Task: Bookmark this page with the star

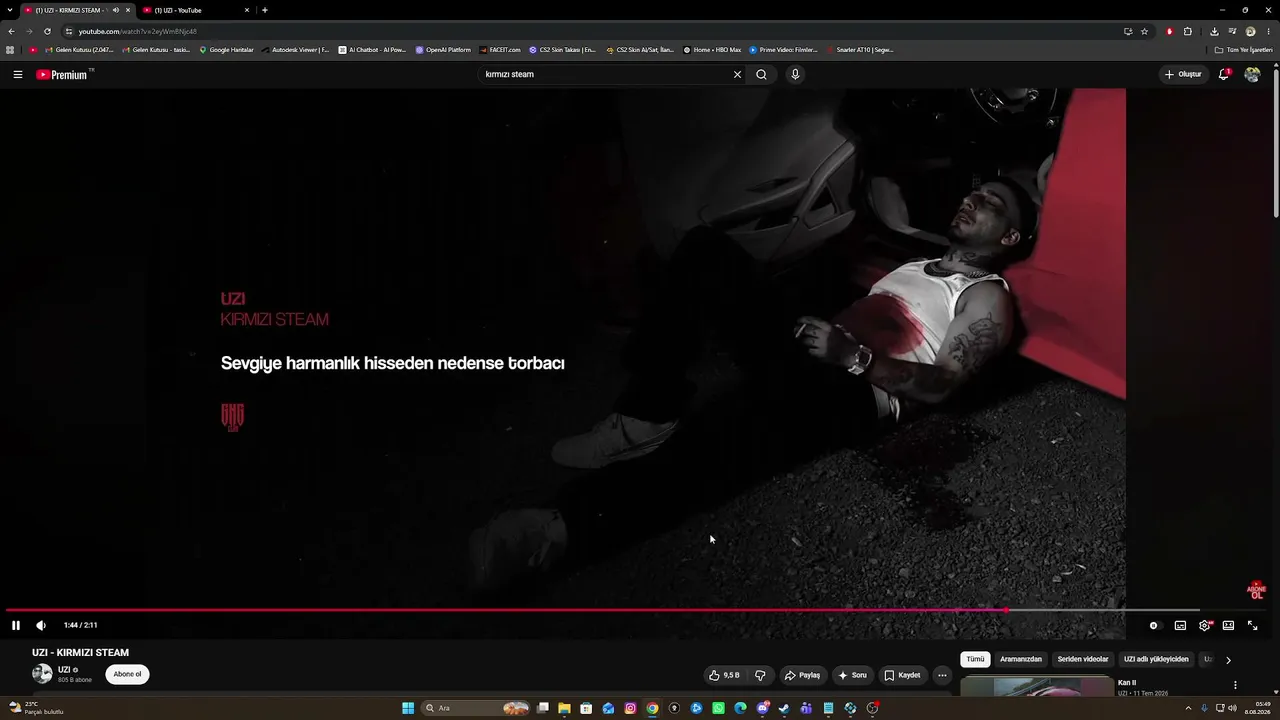Action: point(1145,31)
